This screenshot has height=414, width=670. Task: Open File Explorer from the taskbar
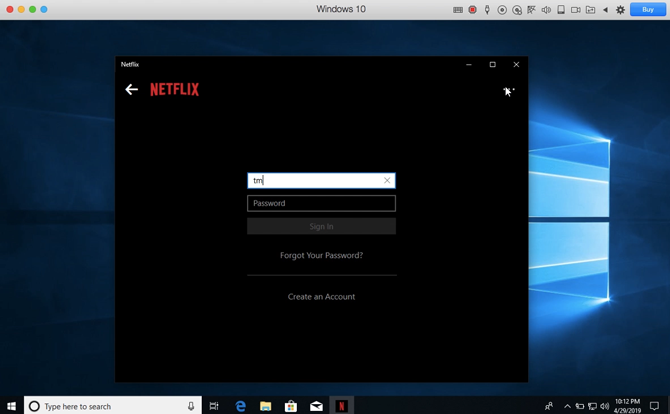pos(265,406)
